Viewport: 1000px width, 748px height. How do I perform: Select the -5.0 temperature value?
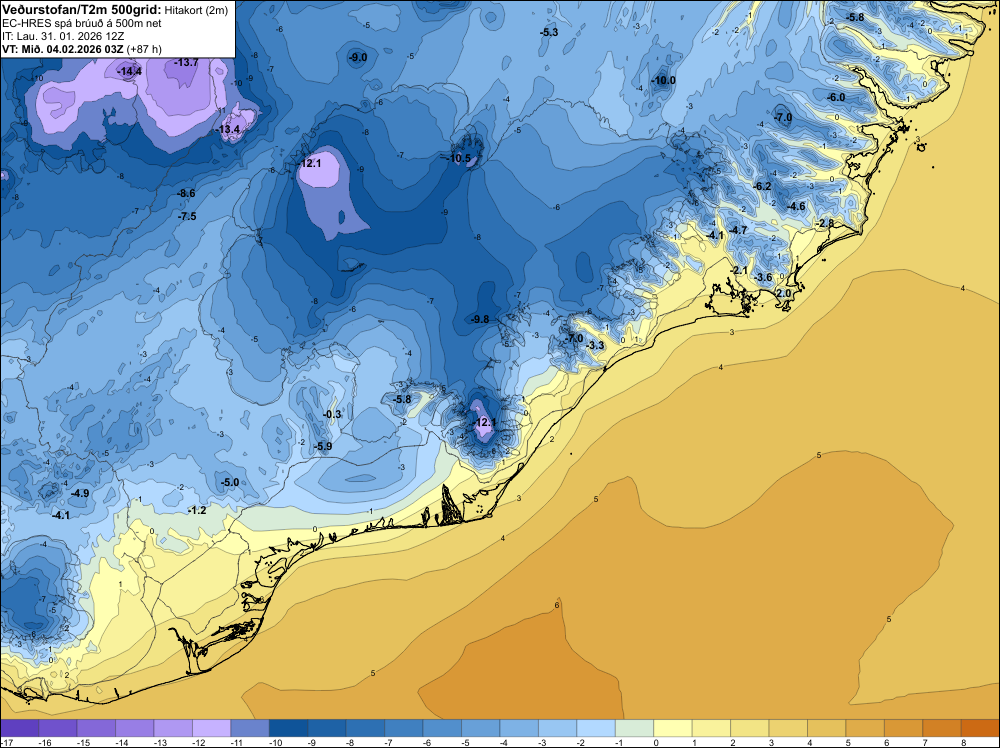[230, 482]
